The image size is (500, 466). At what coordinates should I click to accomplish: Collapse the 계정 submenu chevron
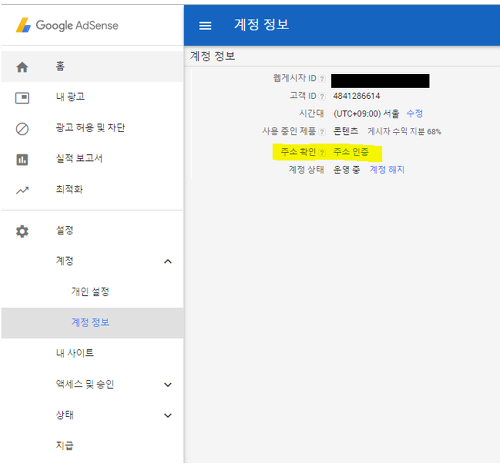[x=168, y=261]
